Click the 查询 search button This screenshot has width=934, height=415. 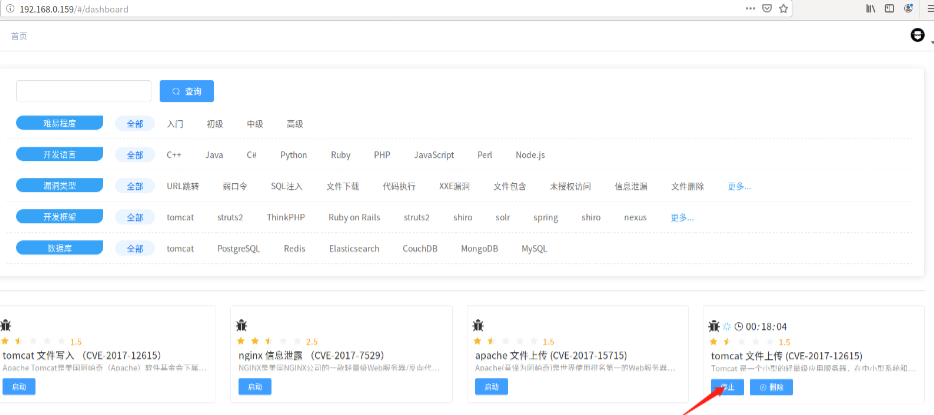pyautogui.click(x=187, y=91)
